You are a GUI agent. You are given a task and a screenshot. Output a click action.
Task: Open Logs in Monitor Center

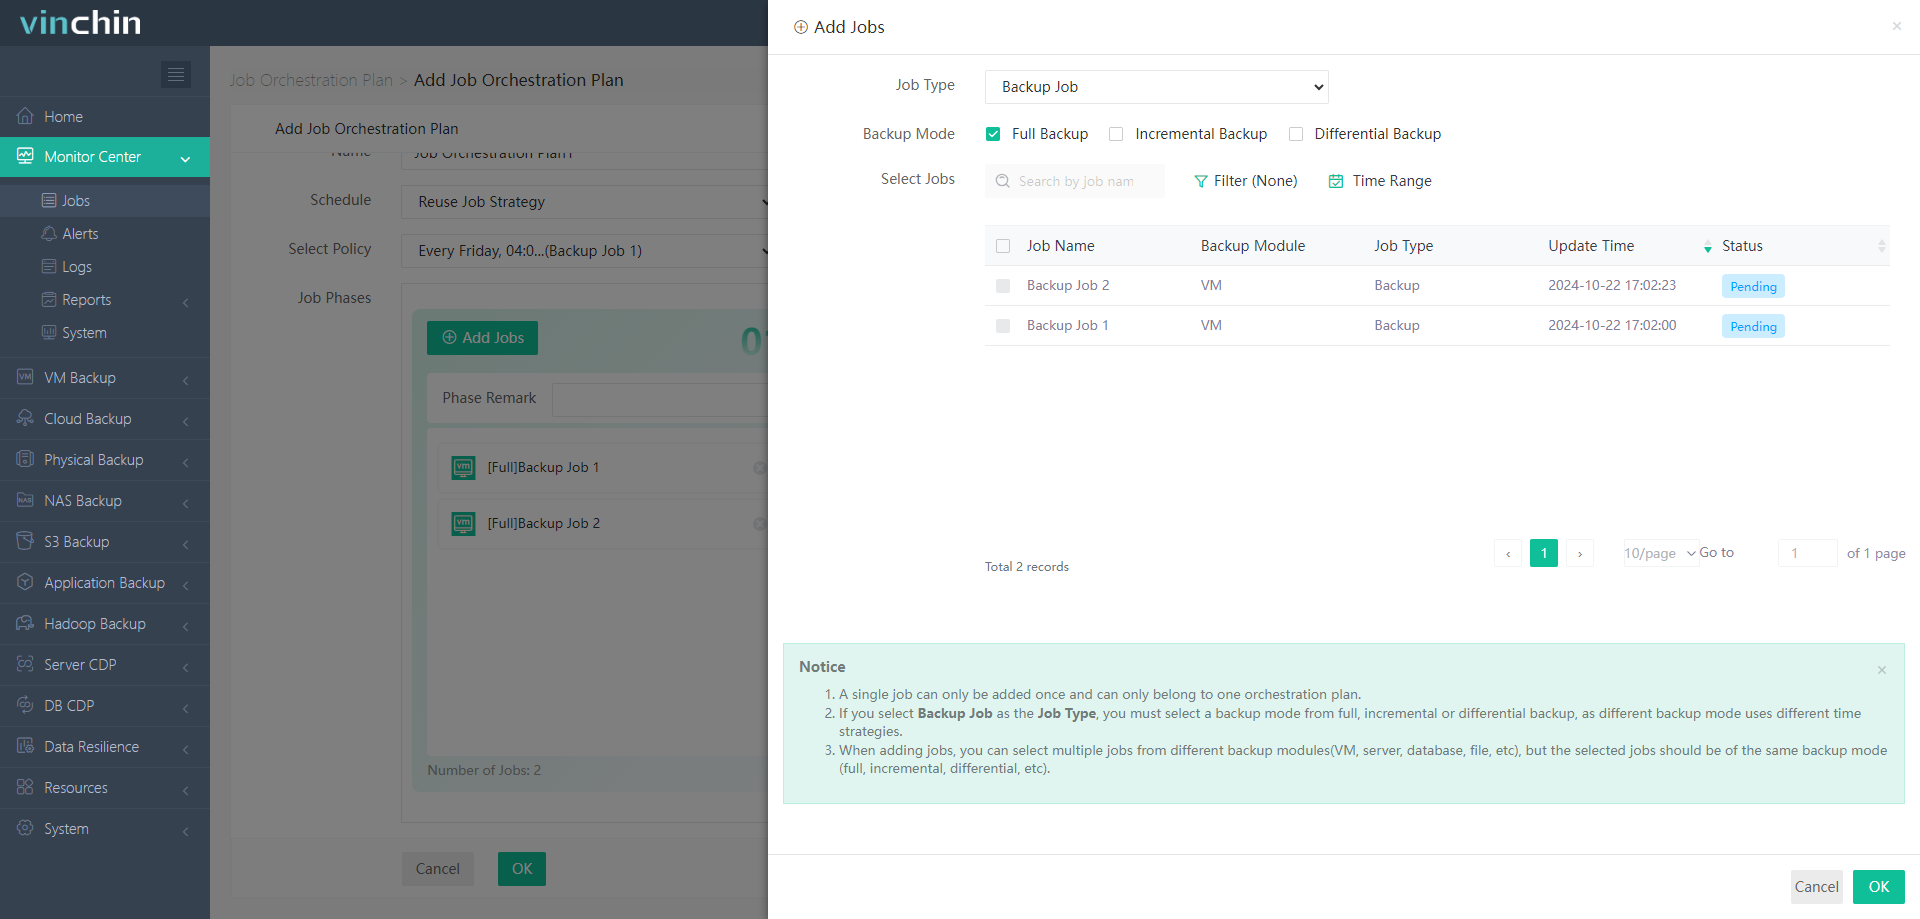77,267
